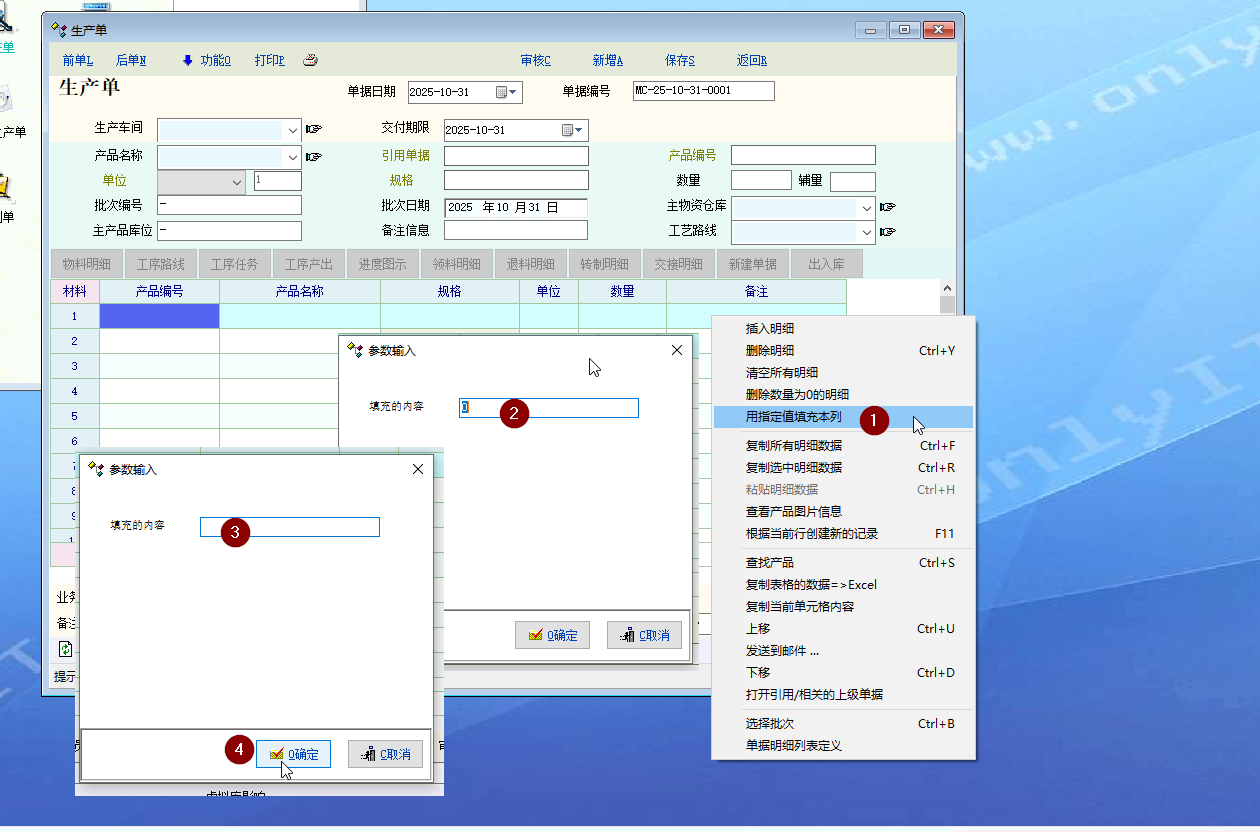The width and height of the screenshot is (1260, 832).
Task: Expand the 产品名称 dropdown list
Action: coord(293,157)
